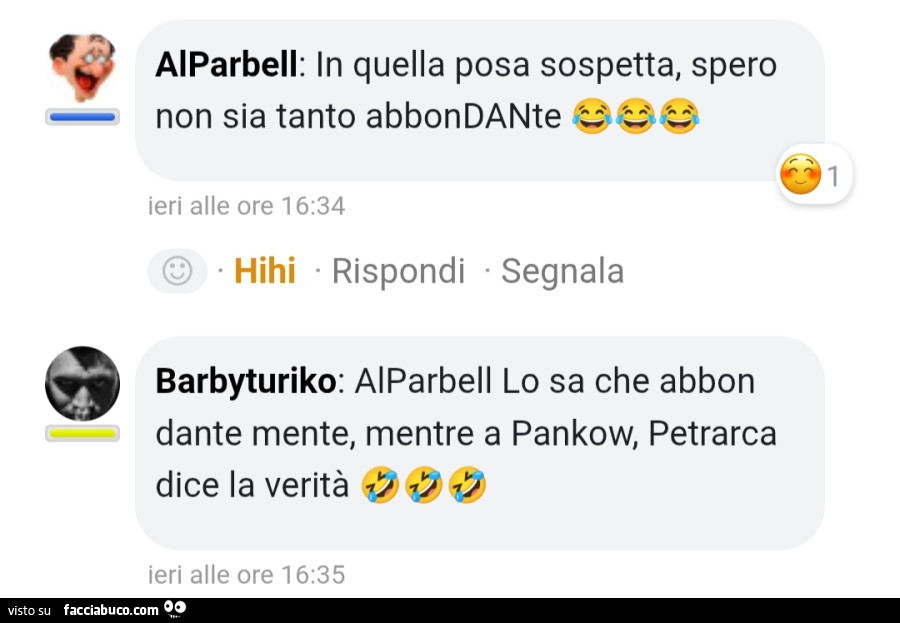Click the reaction count number 1

pyautogui.click(x=833, y=176)
